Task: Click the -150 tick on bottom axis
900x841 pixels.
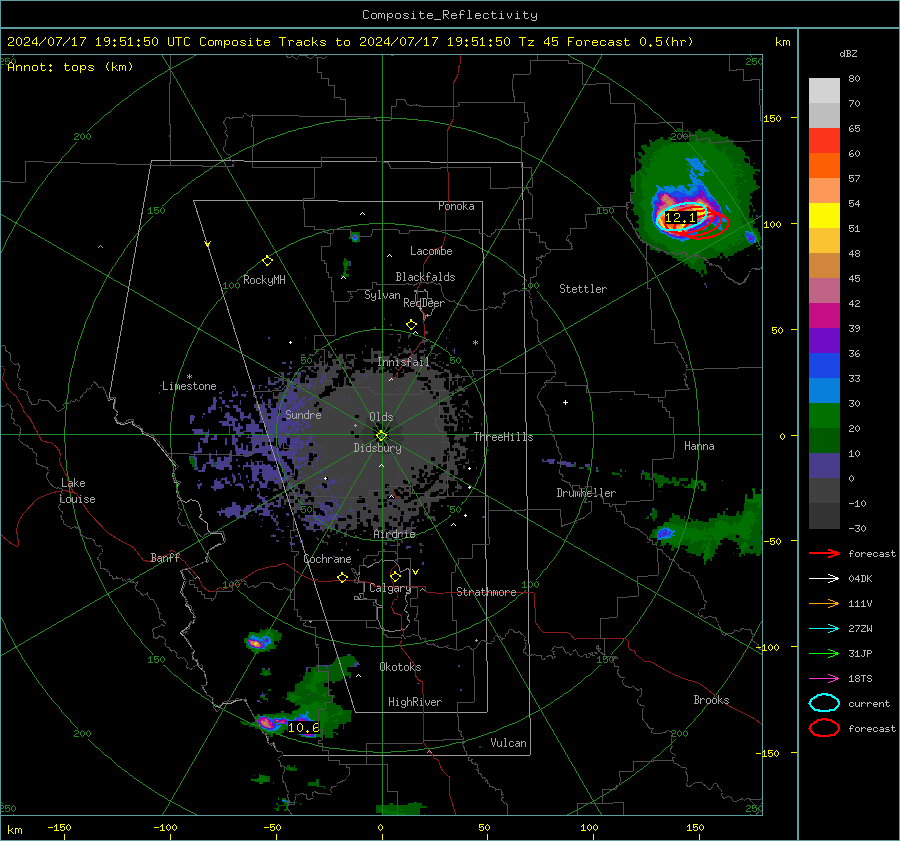Action: (59, 827)
